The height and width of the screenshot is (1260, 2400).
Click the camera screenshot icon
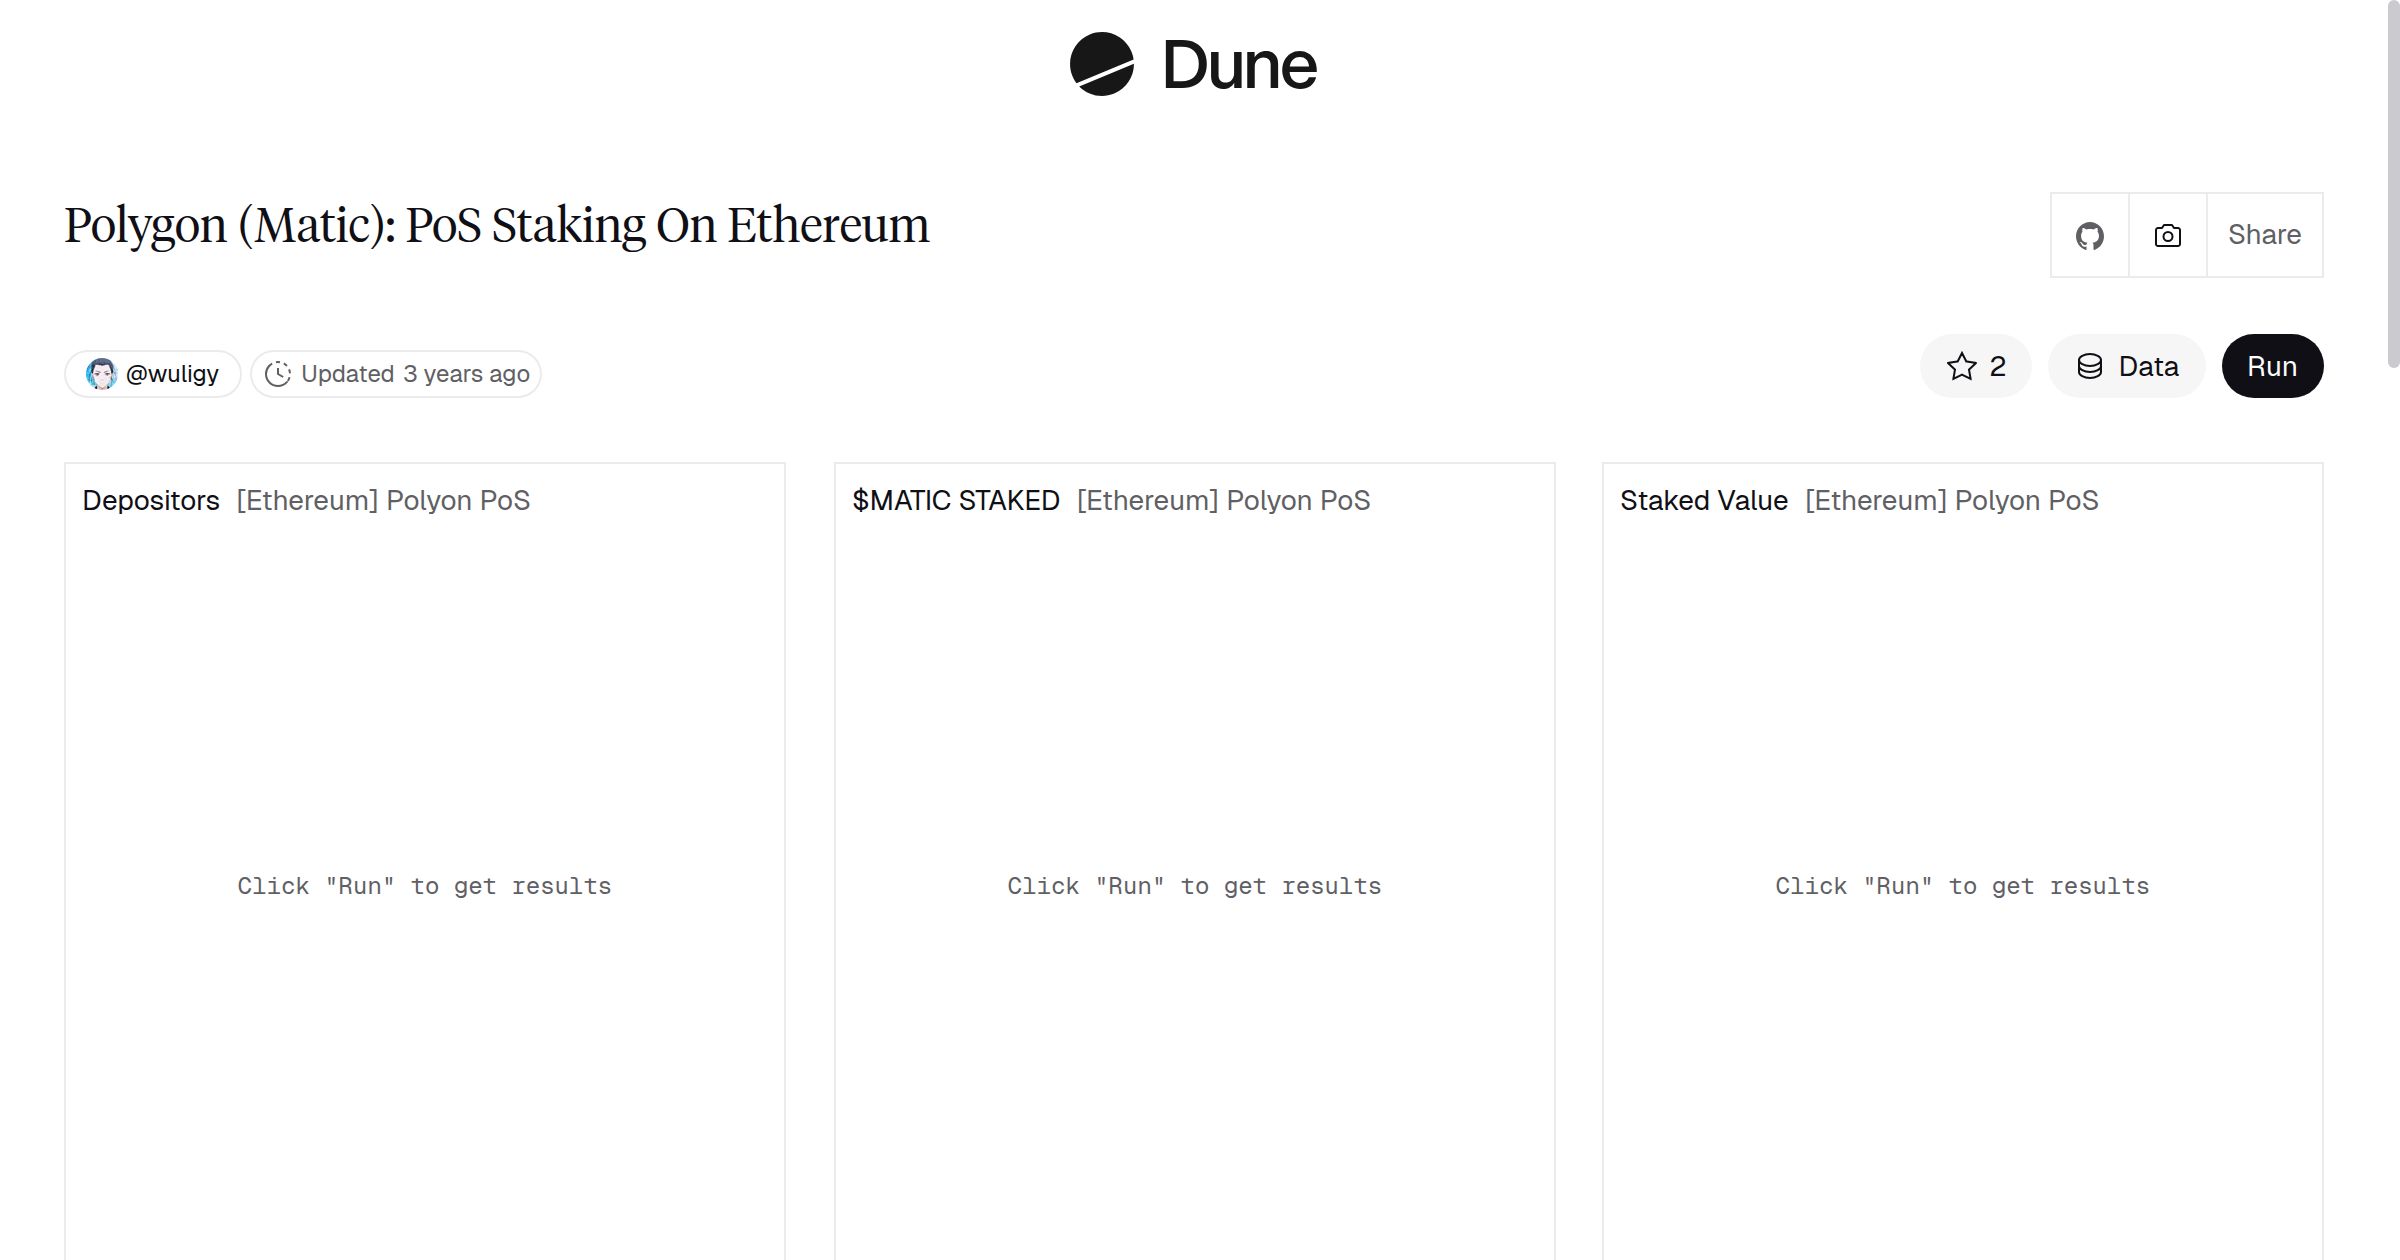pyautogui.click(x=2166, y=234)
